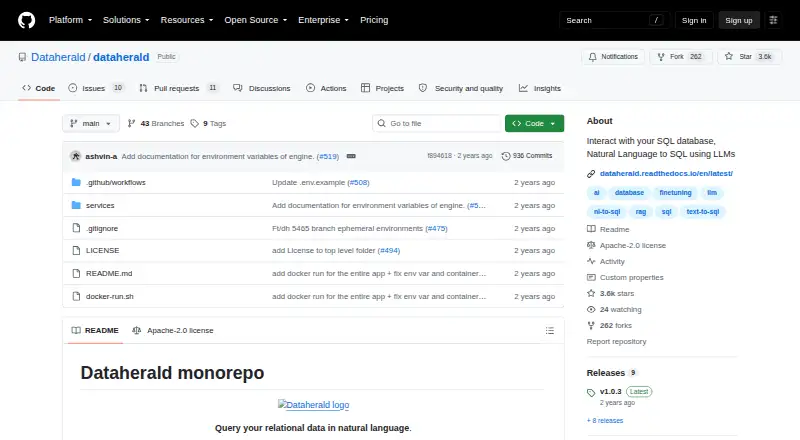Open the Issues tab
This screenshot has width=800, height=440.
tap(95, 88)
